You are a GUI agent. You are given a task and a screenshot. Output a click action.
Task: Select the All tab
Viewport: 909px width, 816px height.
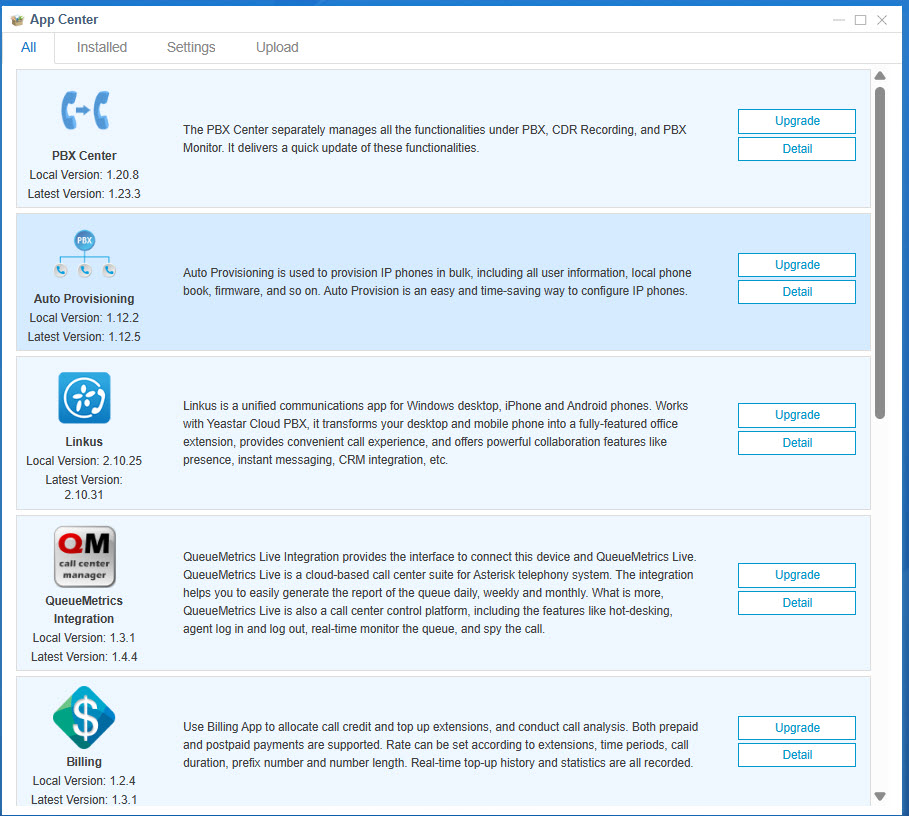coord(28,47)
